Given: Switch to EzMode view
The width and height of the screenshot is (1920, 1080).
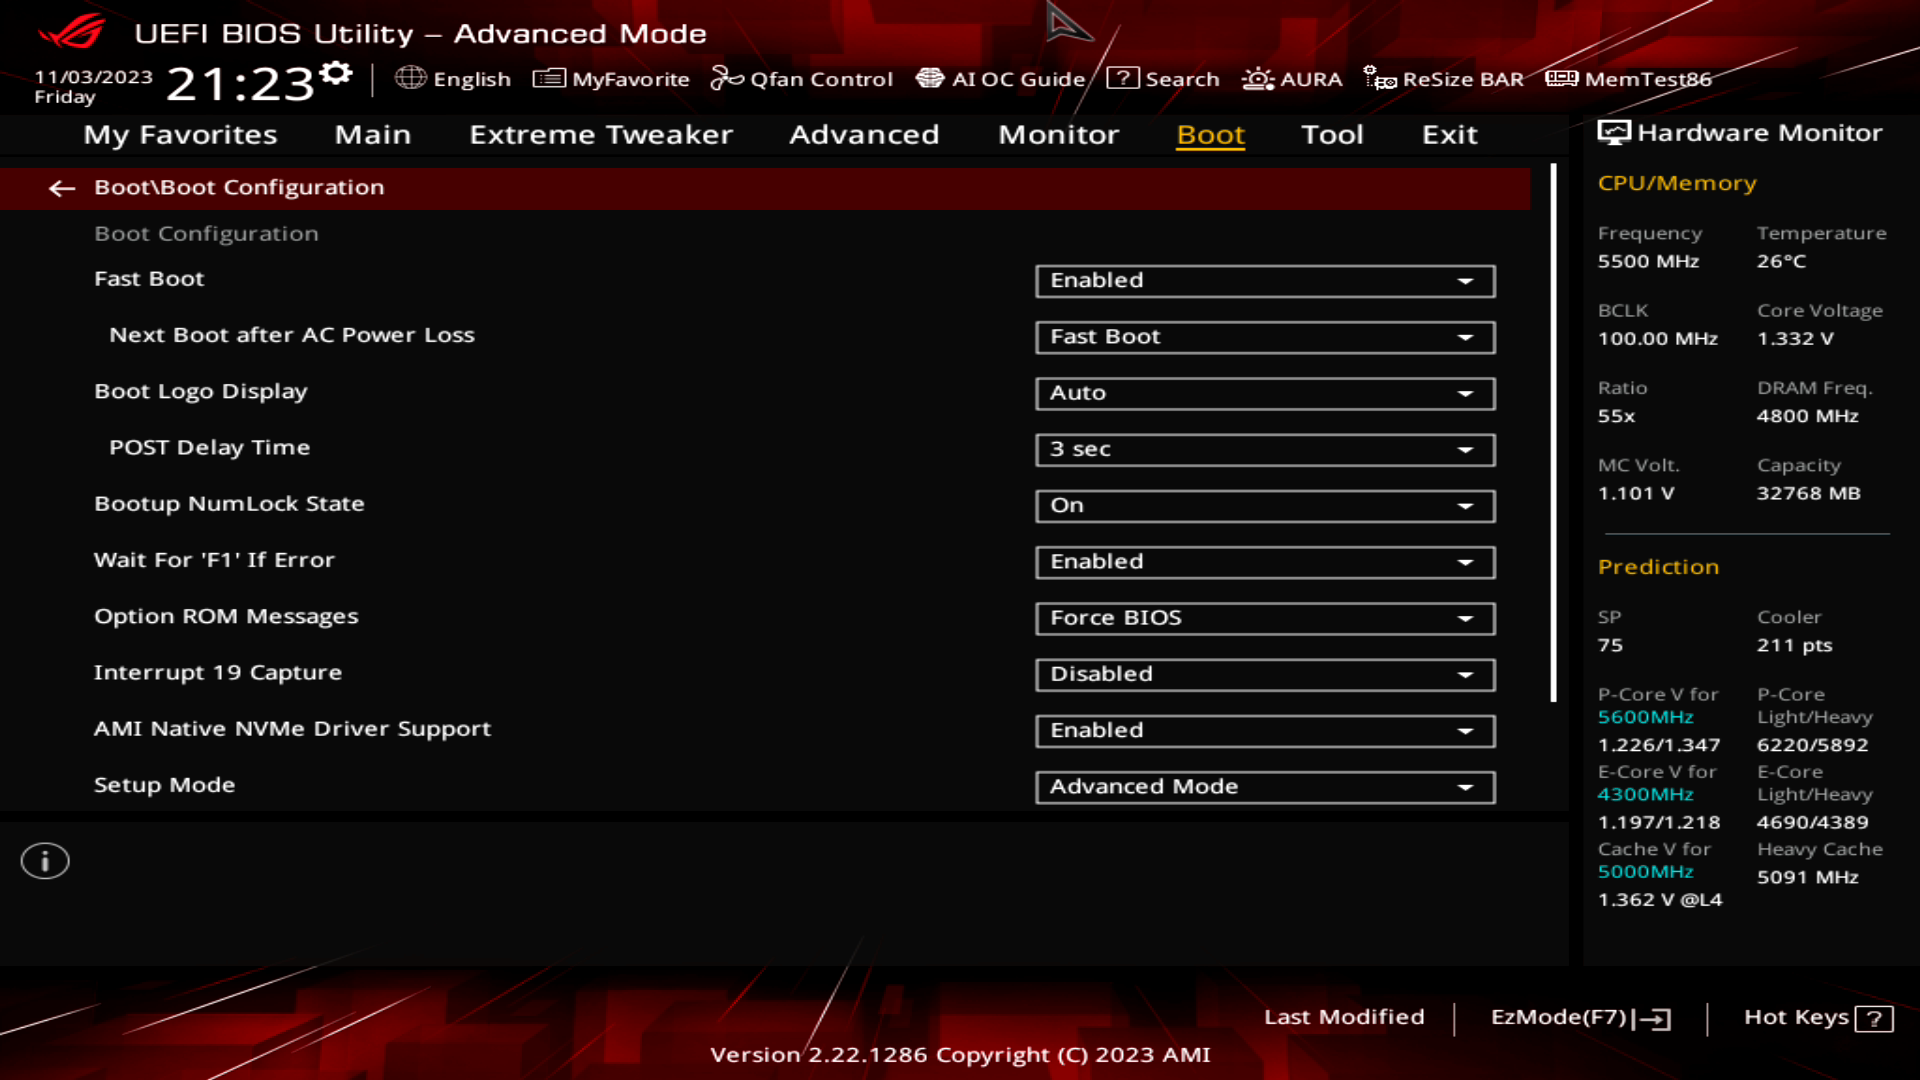Looking at the screenshot, I should coord(1578,1017).
